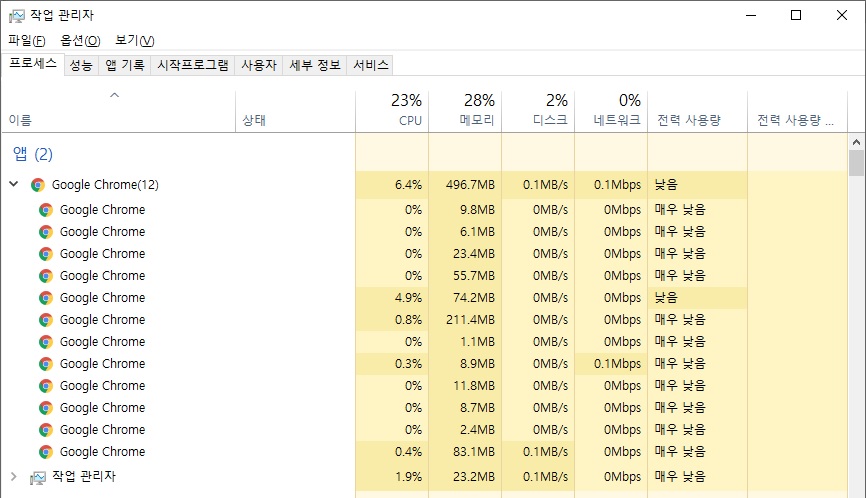
Task: Click the Chrome icon in the 11.8MB row
Action: click(x=46, y=386)
